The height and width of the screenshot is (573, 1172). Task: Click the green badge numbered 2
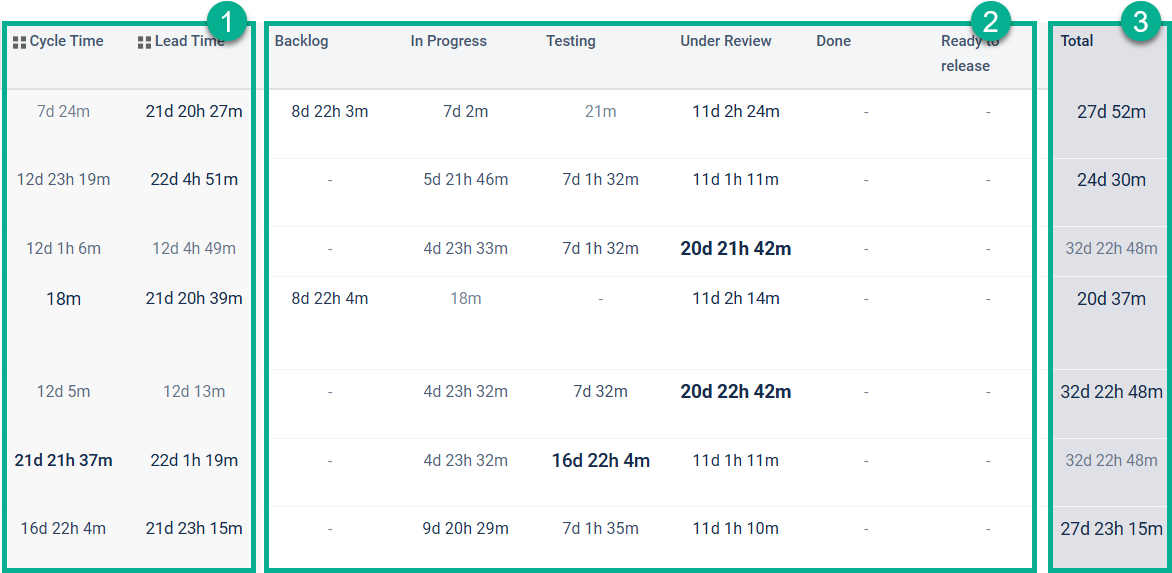(990, 22)
